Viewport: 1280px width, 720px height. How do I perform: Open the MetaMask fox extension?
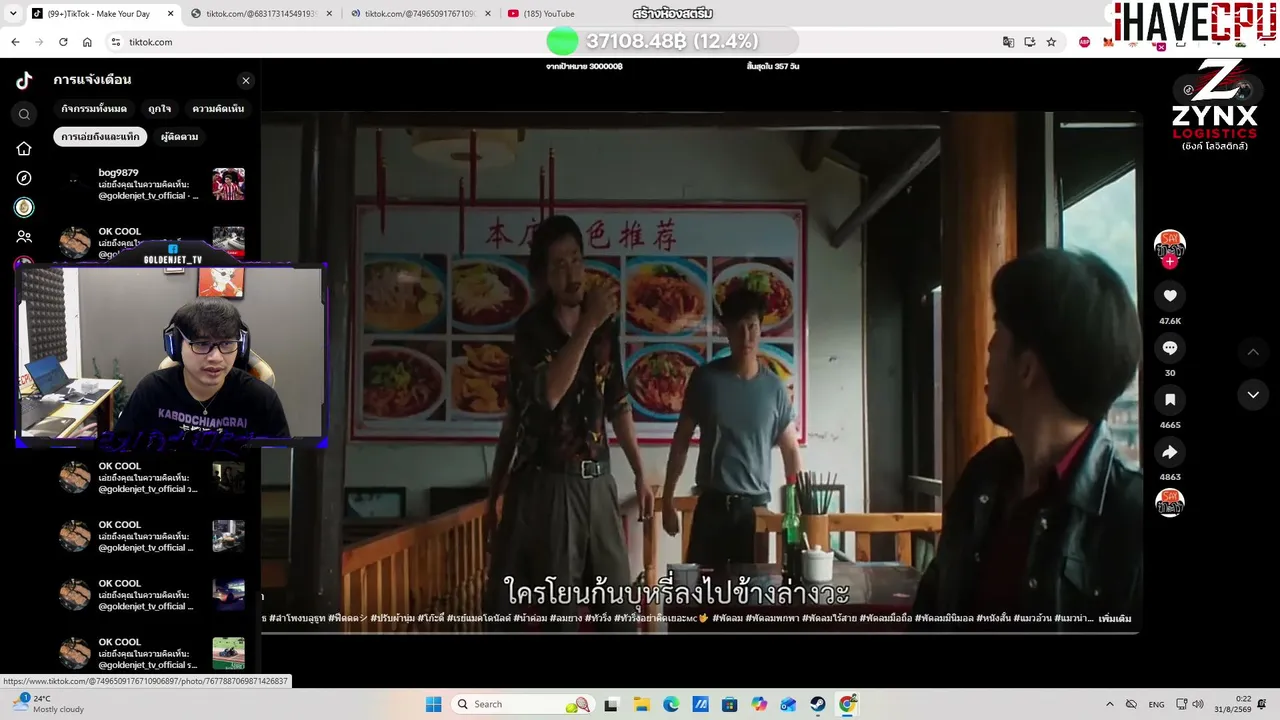[x=1109, y=42]
